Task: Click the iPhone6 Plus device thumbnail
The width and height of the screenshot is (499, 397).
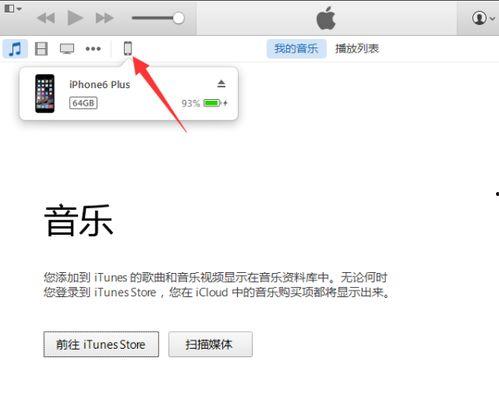Action: [x=45, y=93]
